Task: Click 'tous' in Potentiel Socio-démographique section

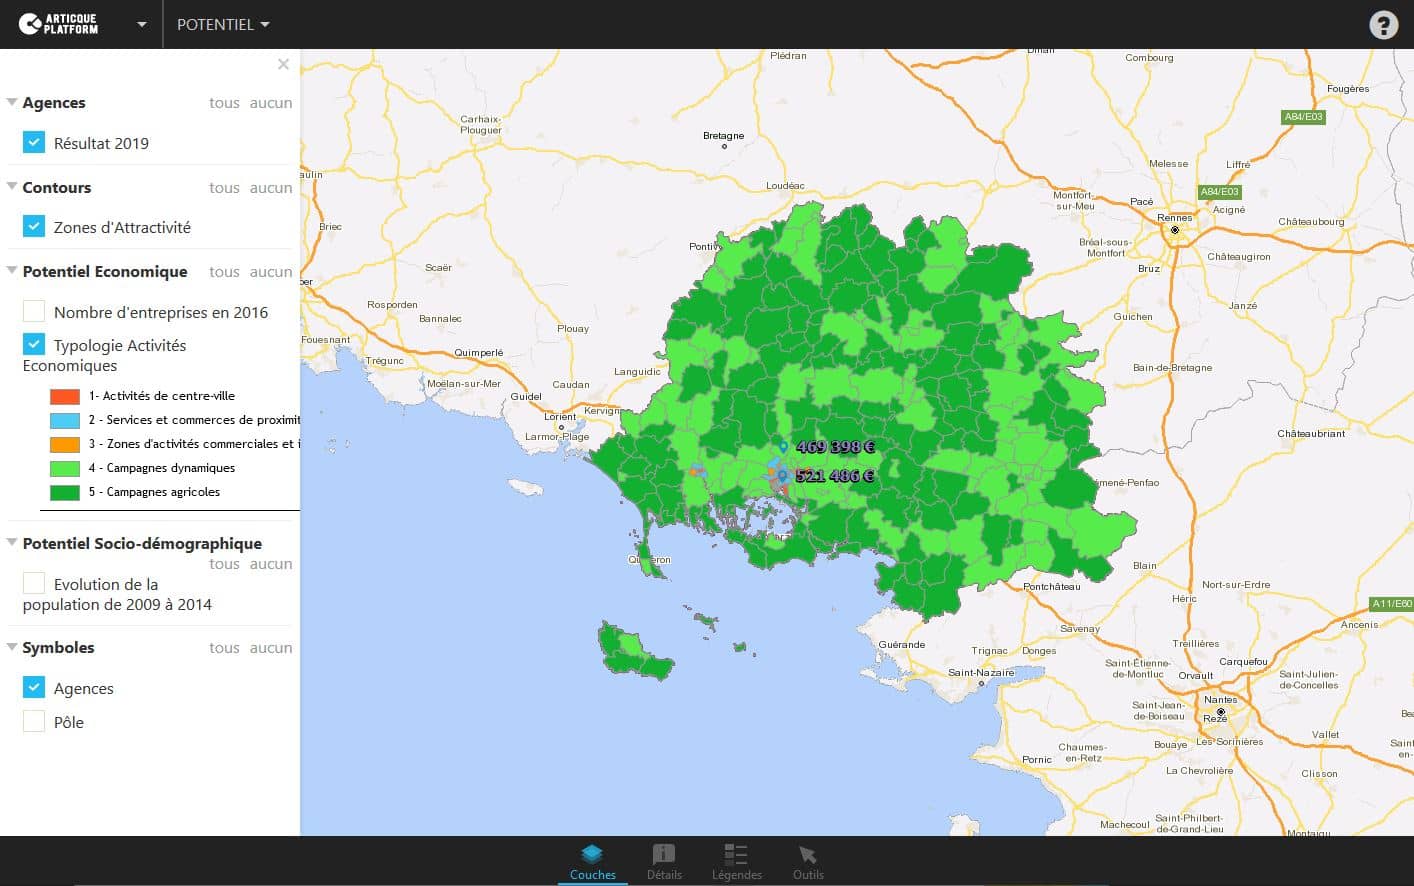Action: click(x=224, y=563)
